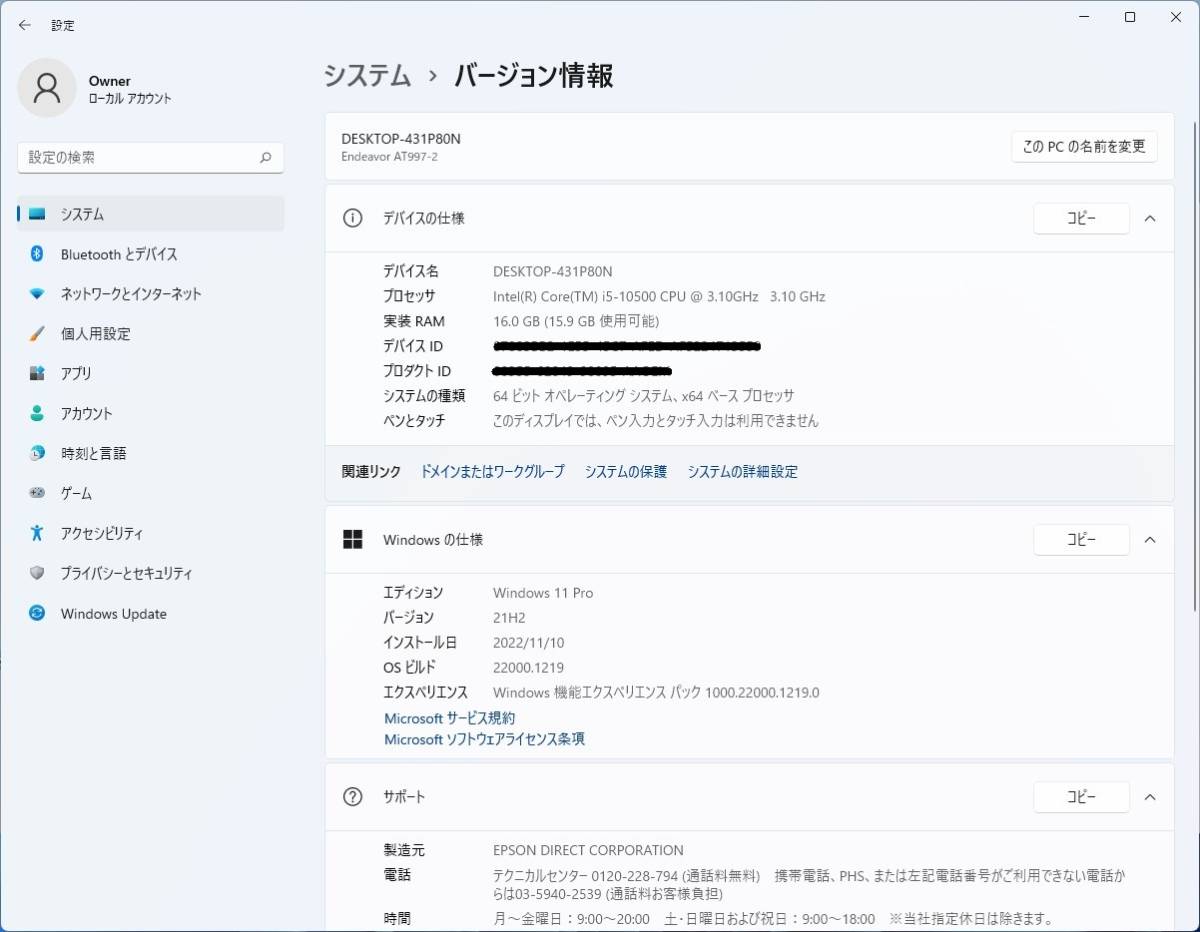Go to 個人用設定 settings page

pyautogui.click(x=151, y=334)
